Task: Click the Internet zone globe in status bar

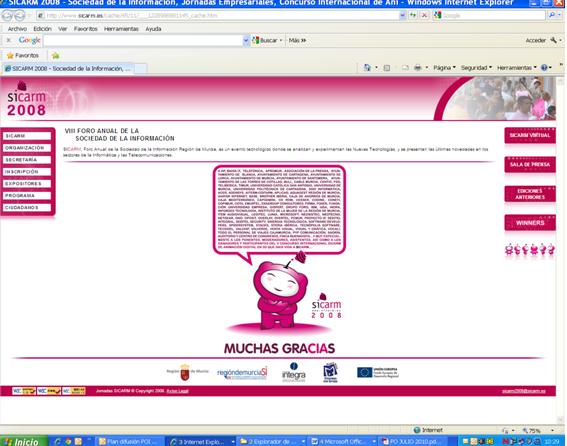Action: coord(417,430)
